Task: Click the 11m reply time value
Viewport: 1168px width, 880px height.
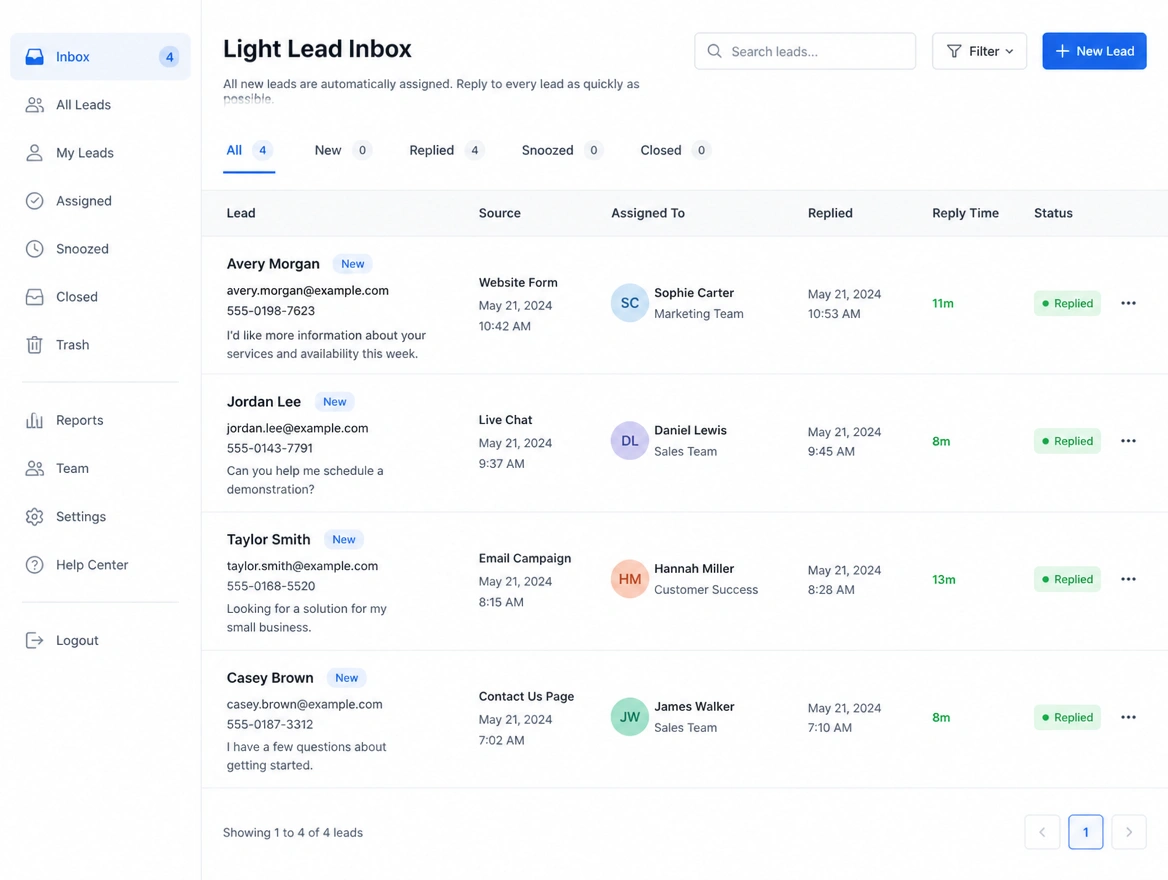Action: 942,303
